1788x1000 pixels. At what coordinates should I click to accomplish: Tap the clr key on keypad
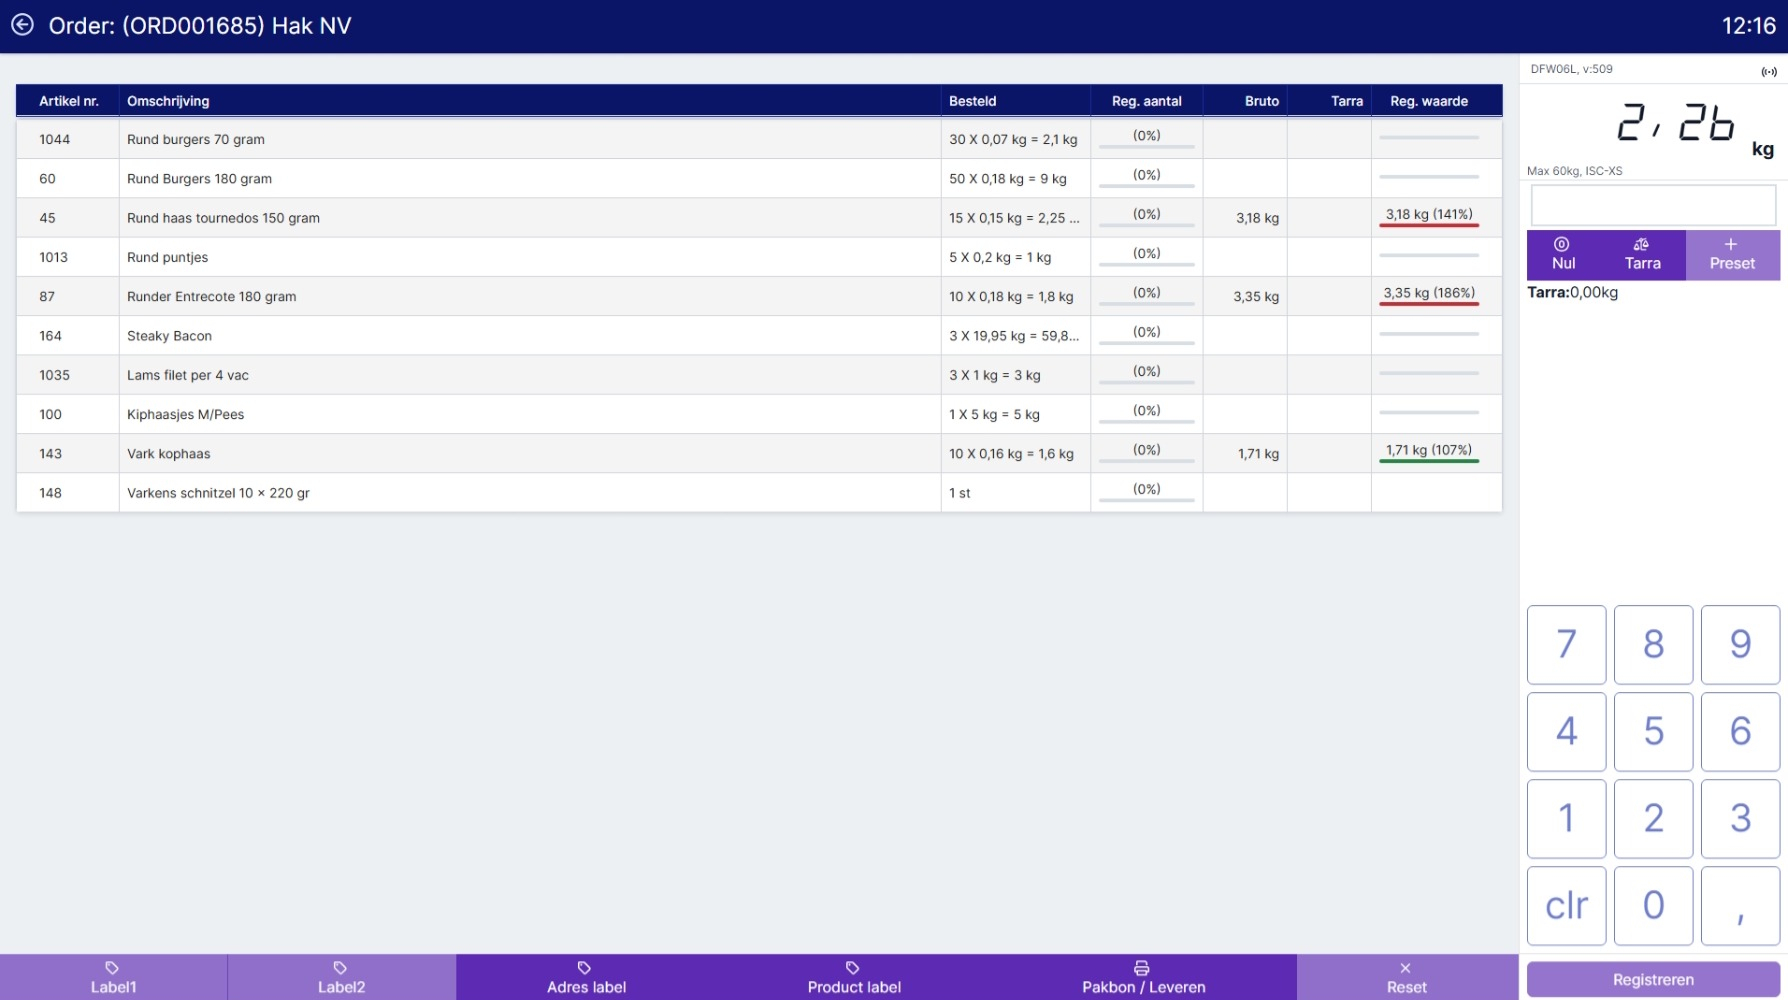(1566, 905)
